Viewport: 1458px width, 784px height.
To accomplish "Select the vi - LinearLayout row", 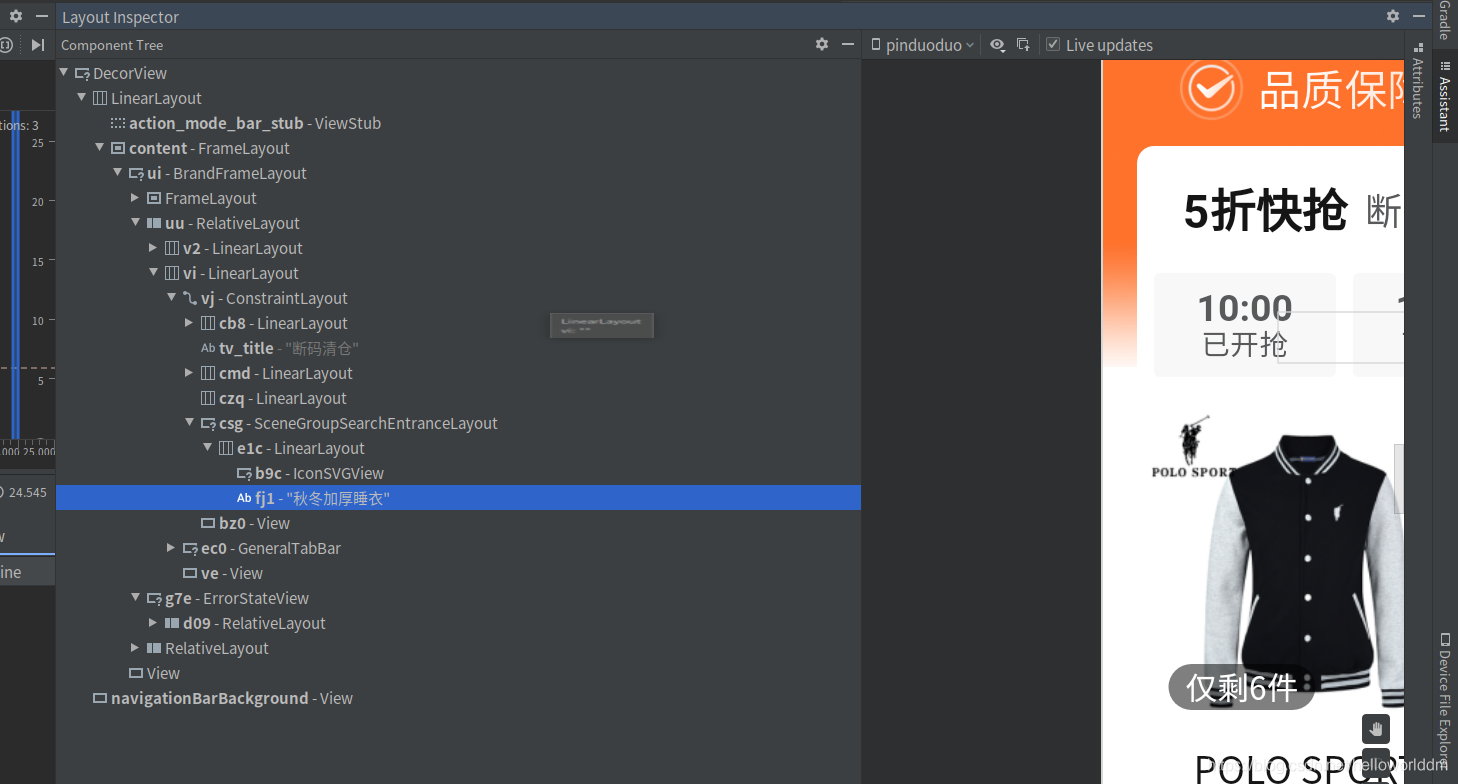I will click(x=458, y=273).
